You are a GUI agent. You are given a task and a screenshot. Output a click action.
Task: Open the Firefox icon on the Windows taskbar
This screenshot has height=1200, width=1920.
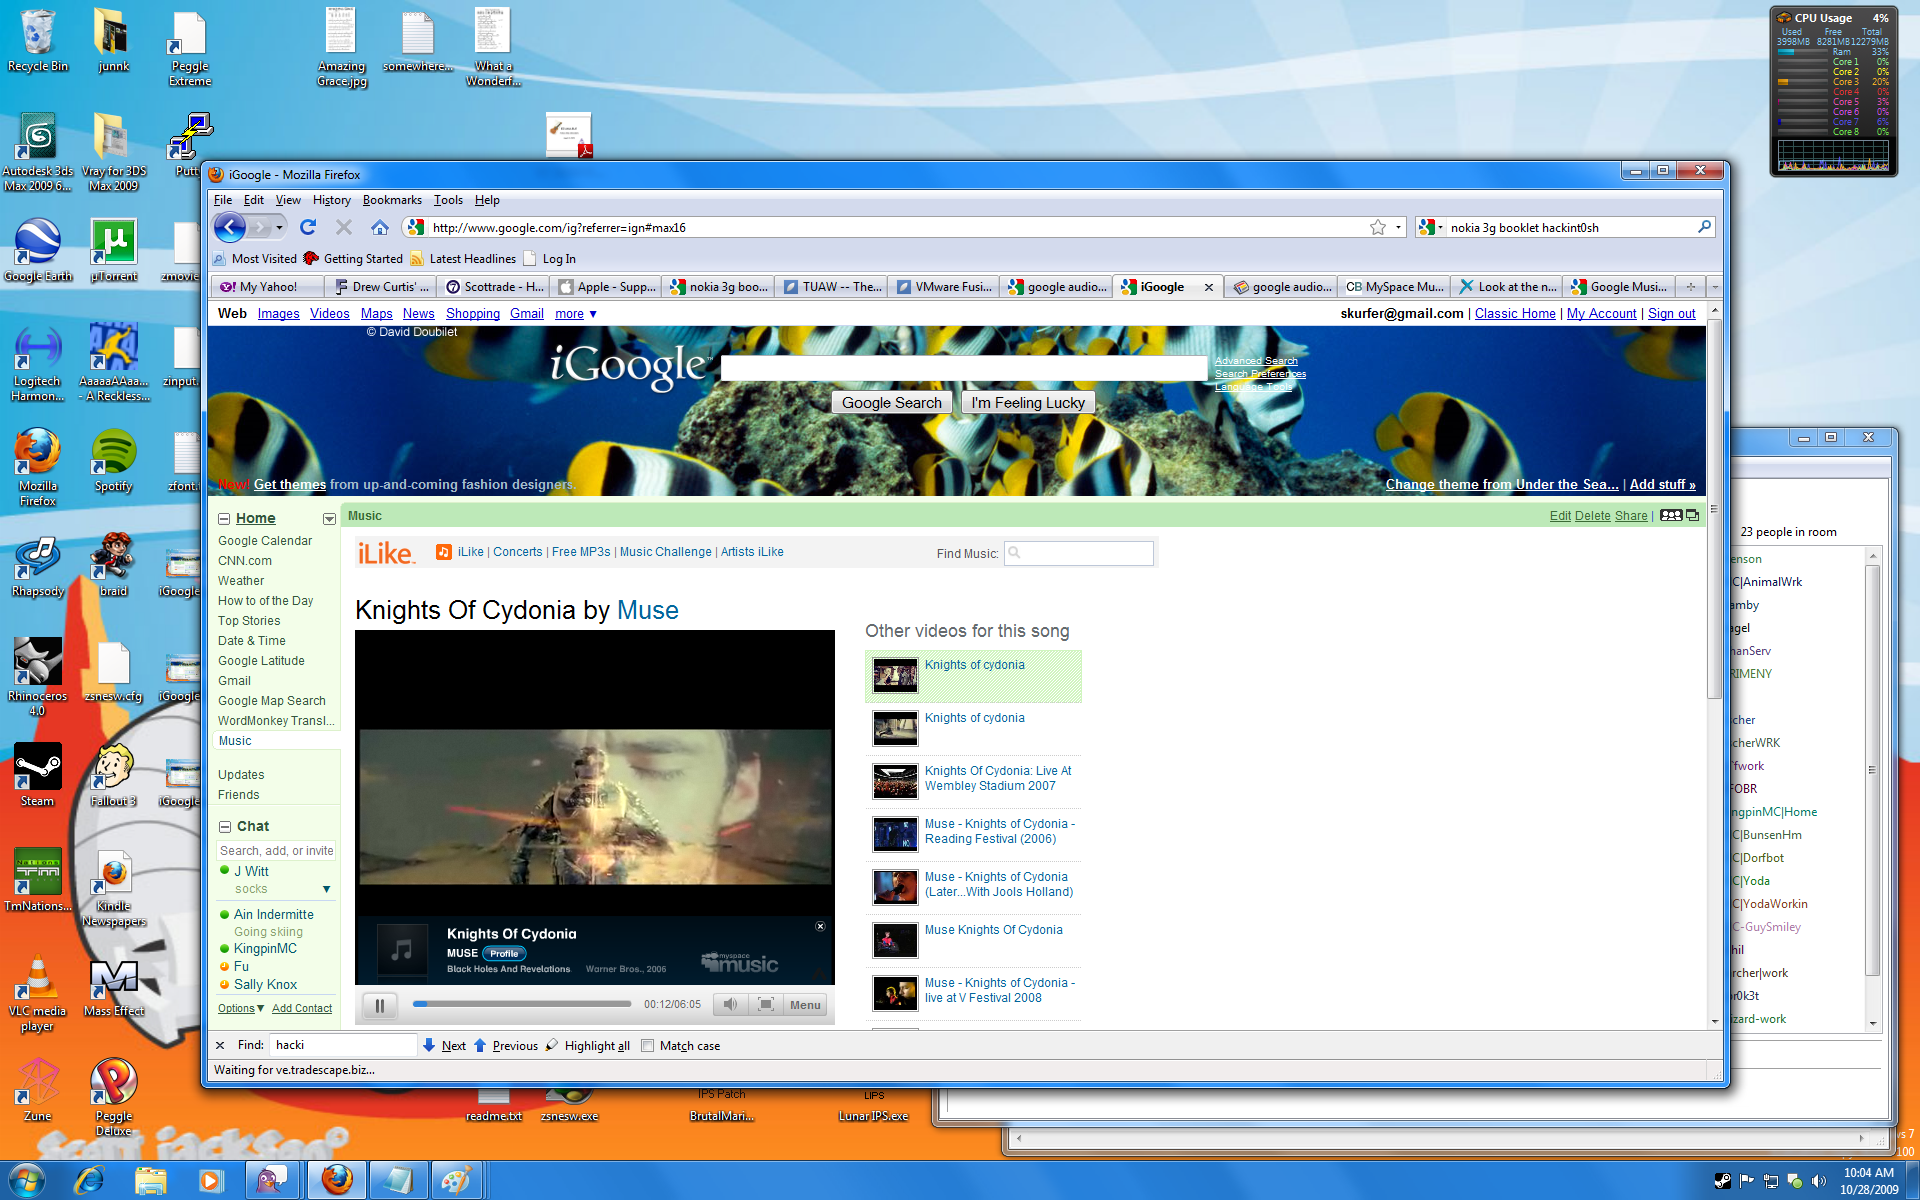click(336, 1180)
